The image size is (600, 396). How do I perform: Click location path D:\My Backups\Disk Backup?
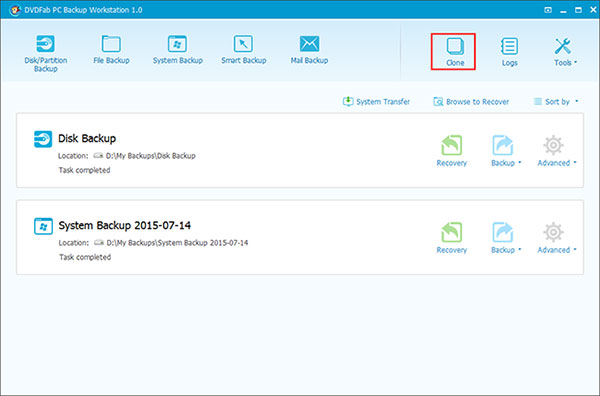tap(150, 156)
